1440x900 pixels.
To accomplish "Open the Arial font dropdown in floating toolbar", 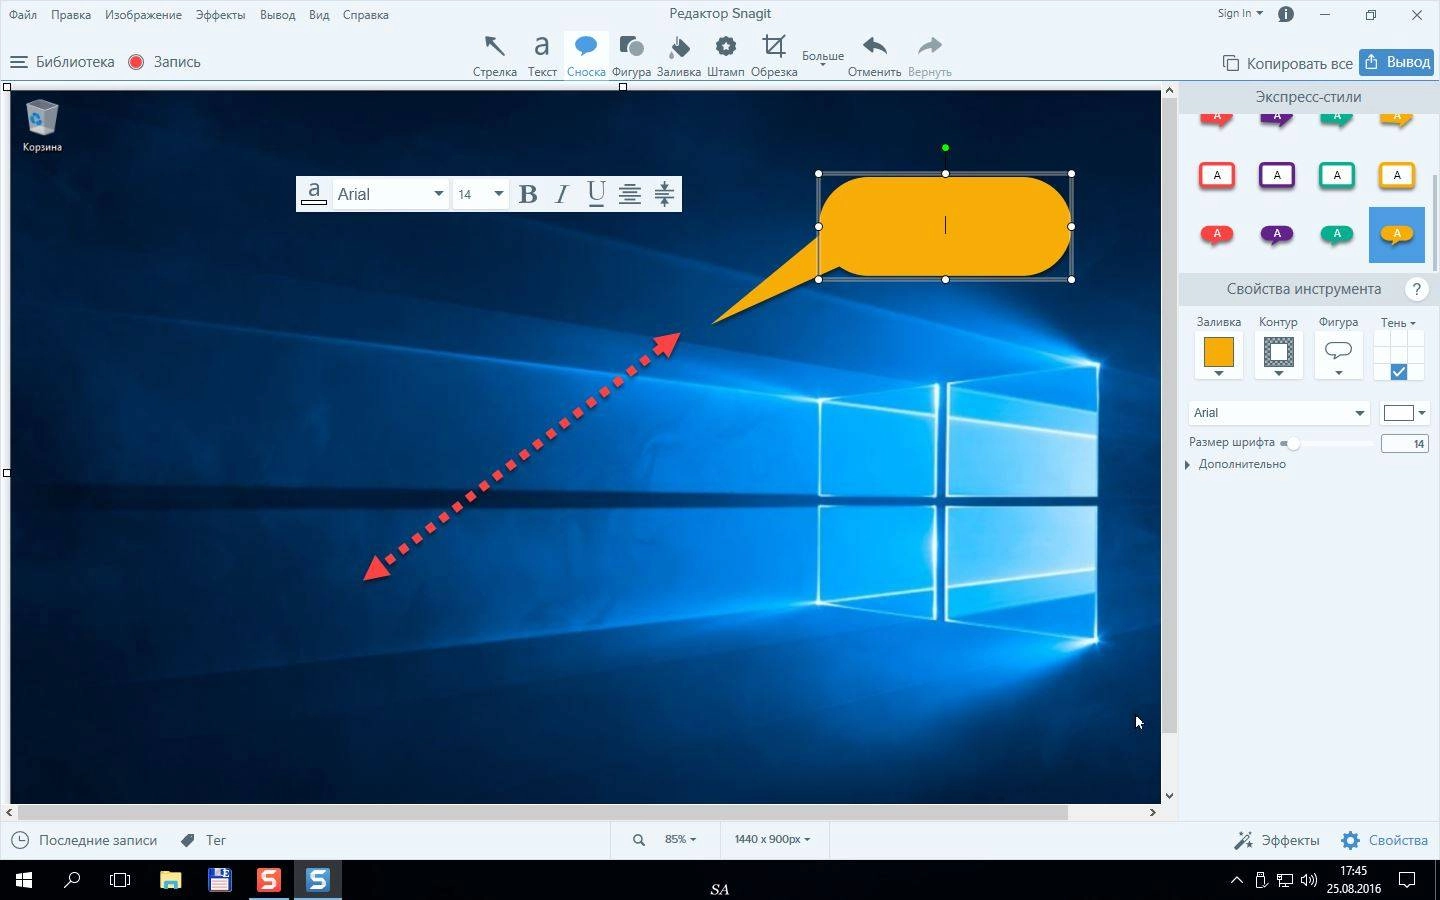I will (x=390, y=194).
